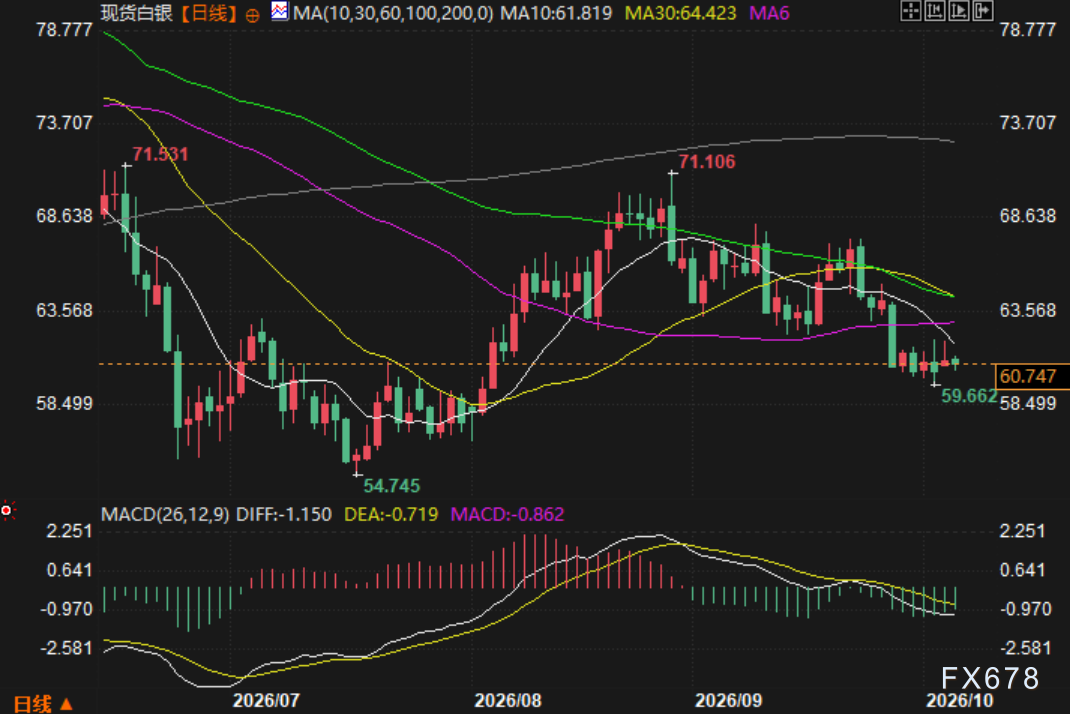This screenshot has height=714, width=1070.
Task: Click the MA30:64.423 readout
Action: coord(680,13)
